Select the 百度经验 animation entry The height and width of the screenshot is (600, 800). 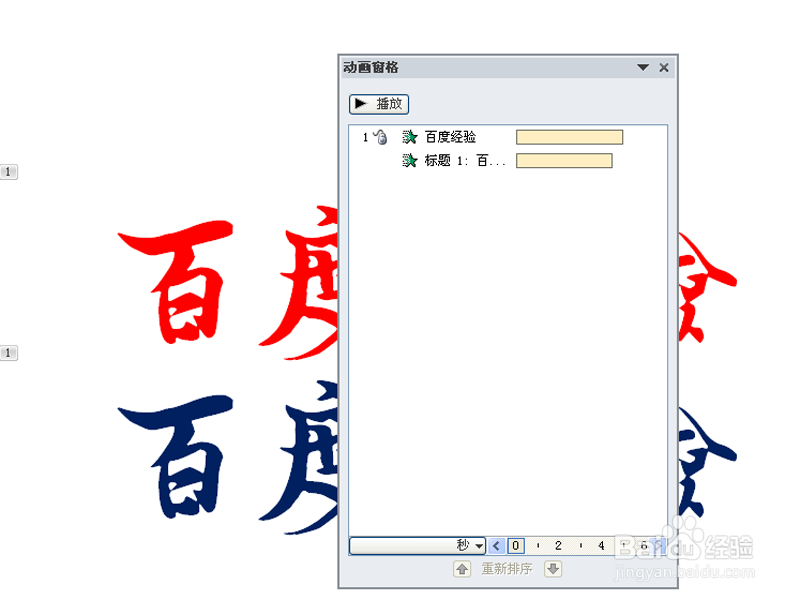click(508, 137)
